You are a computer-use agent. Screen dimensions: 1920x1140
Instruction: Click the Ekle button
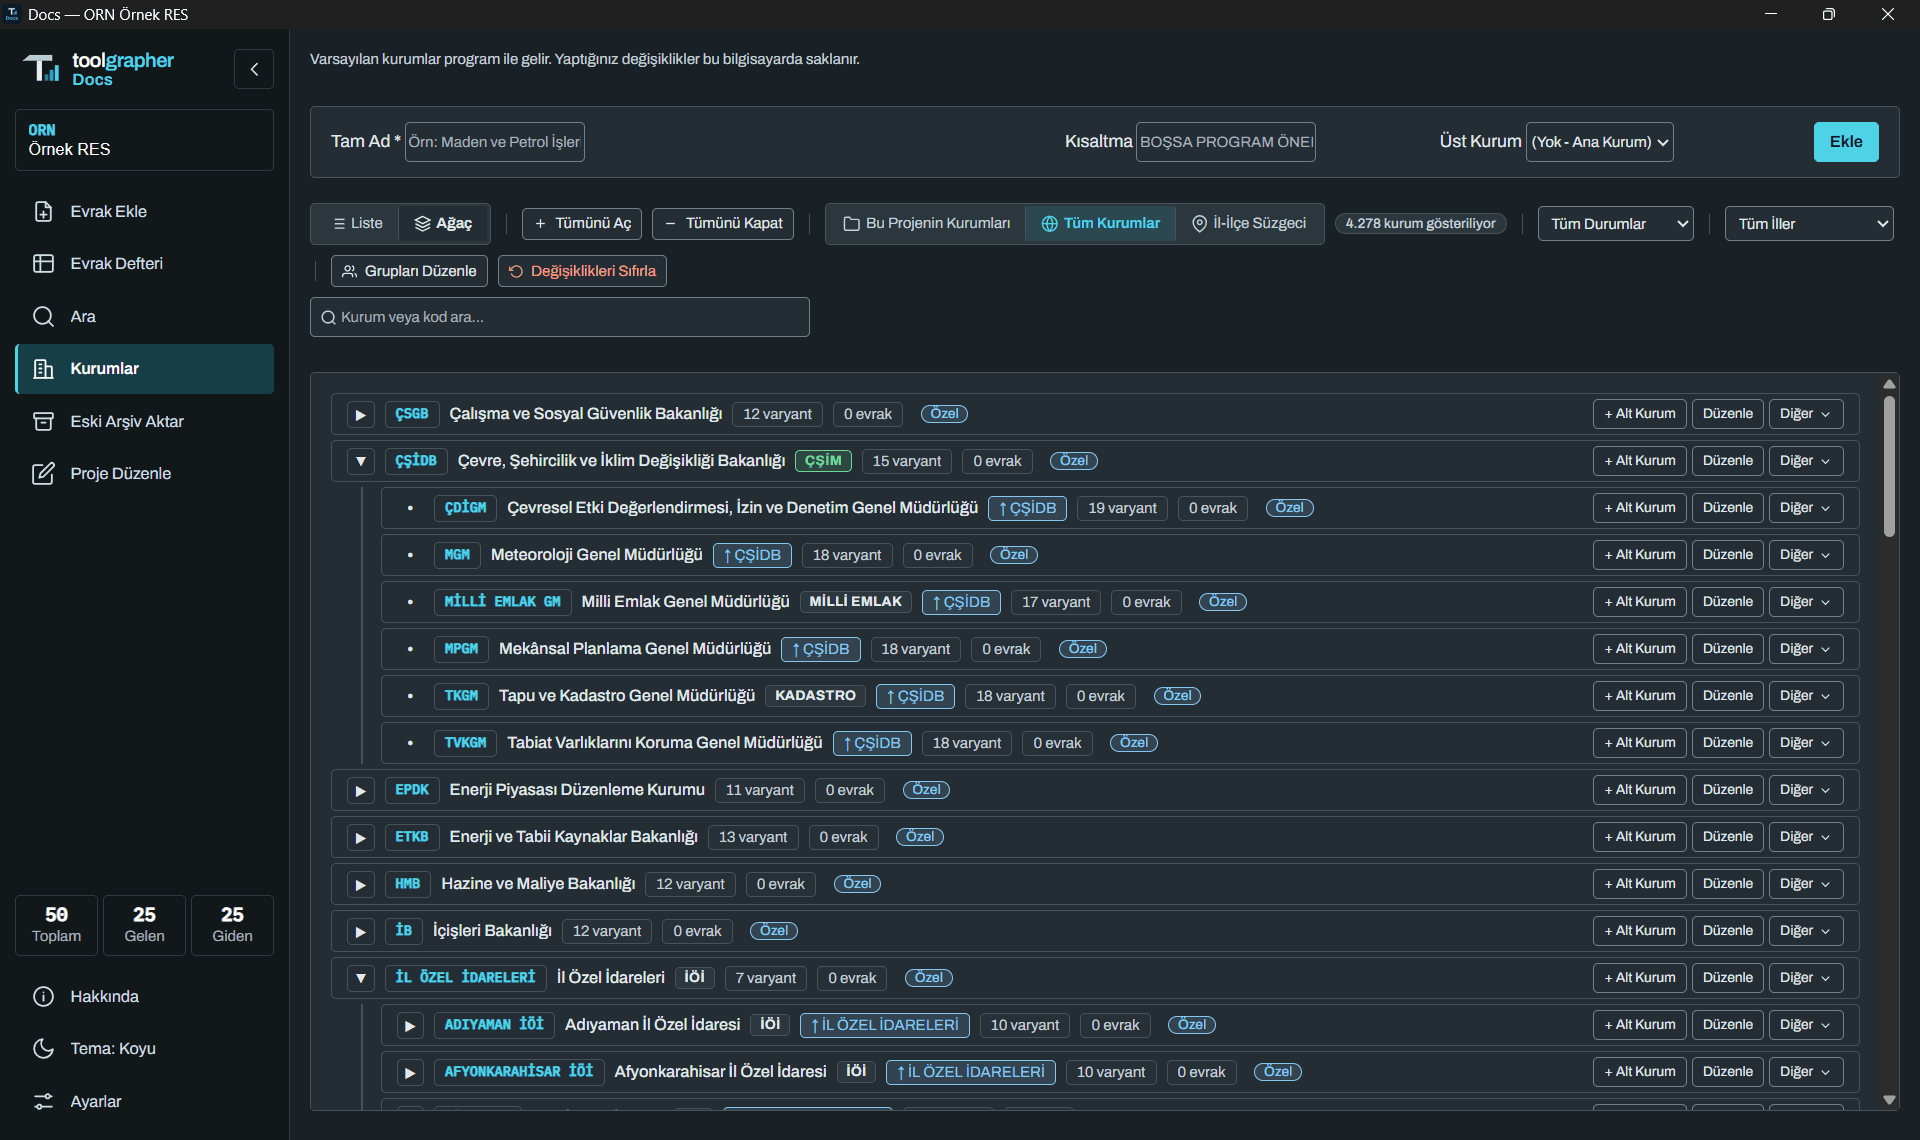tap(1846, 141)
